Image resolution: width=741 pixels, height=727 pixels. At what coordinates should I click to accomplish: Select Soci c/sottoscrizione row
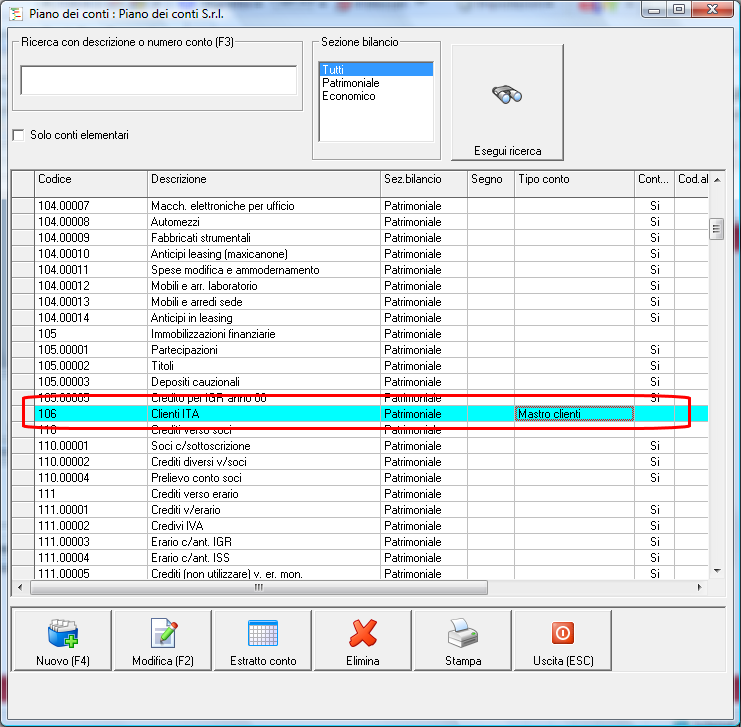coord(360,446)
